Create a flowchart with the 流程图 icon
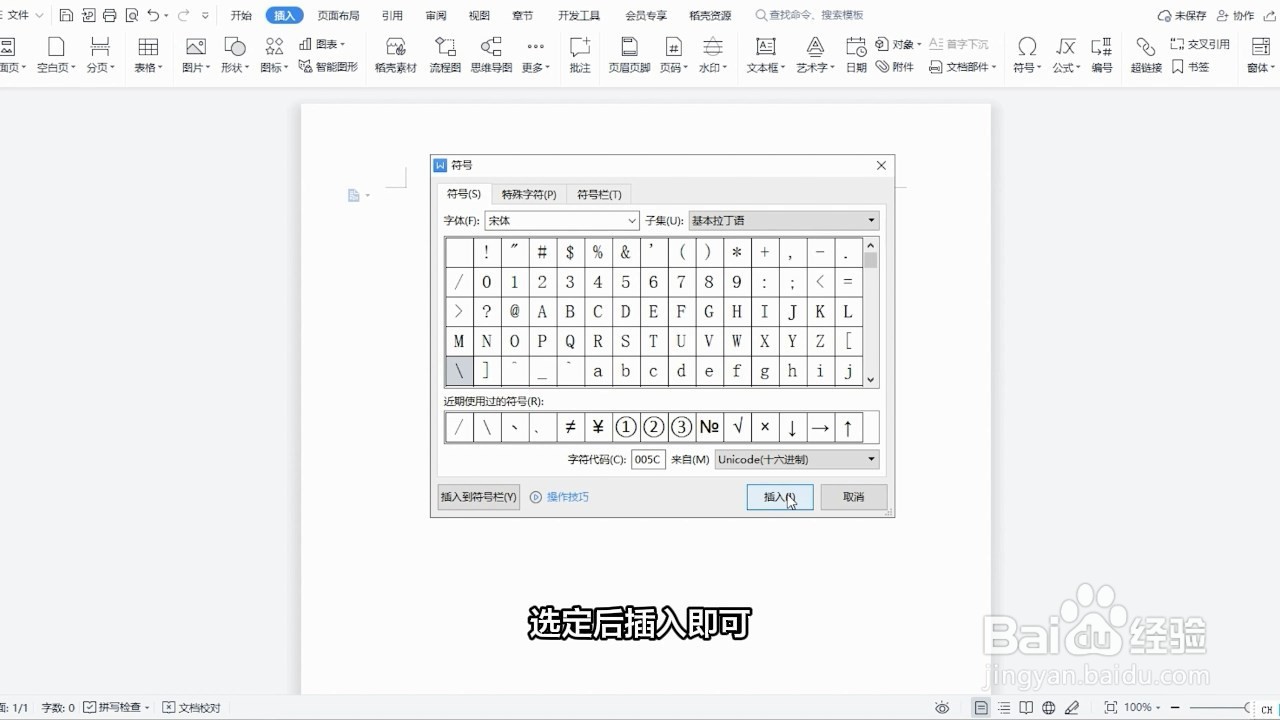Viewport: 1280px width, 720px height. [444, 54]
